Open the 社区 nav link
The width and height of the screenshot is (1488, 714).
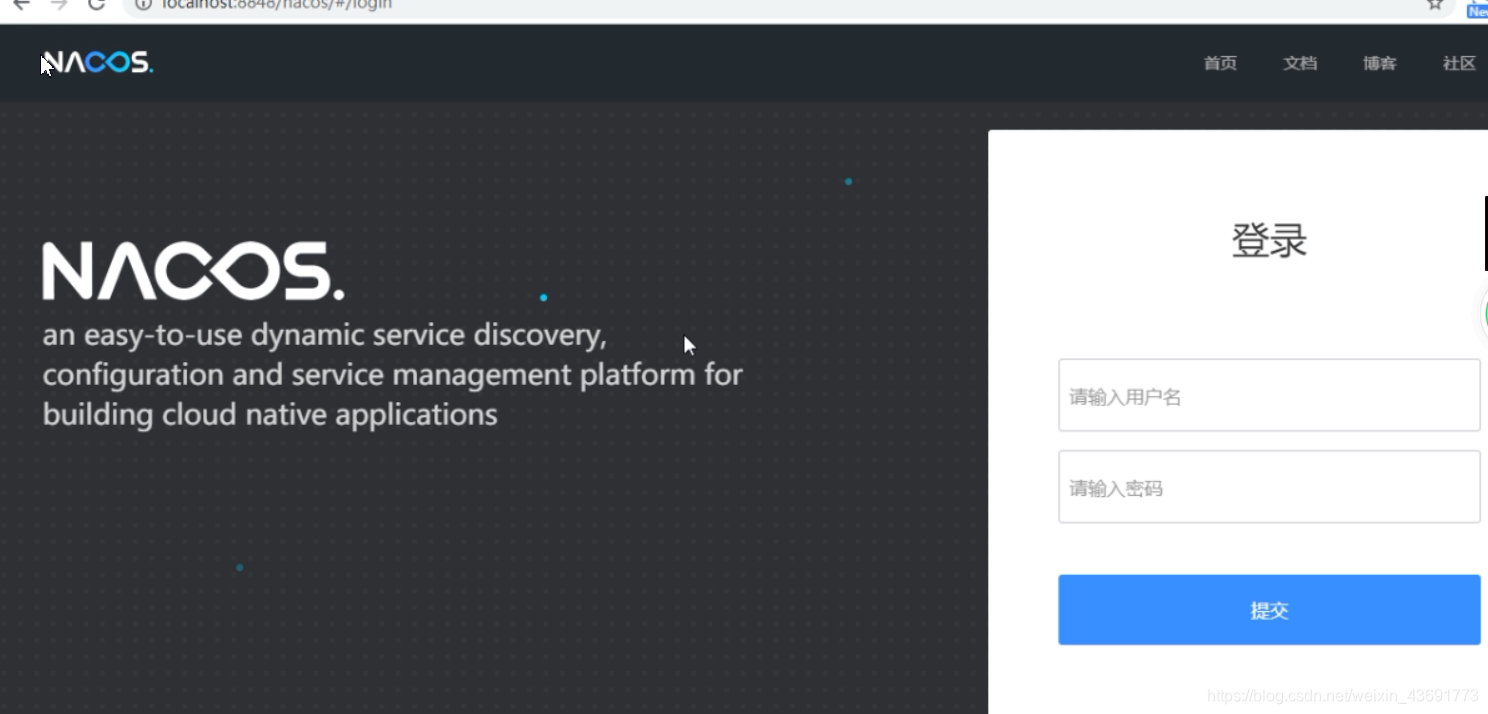pos(1459,64)
